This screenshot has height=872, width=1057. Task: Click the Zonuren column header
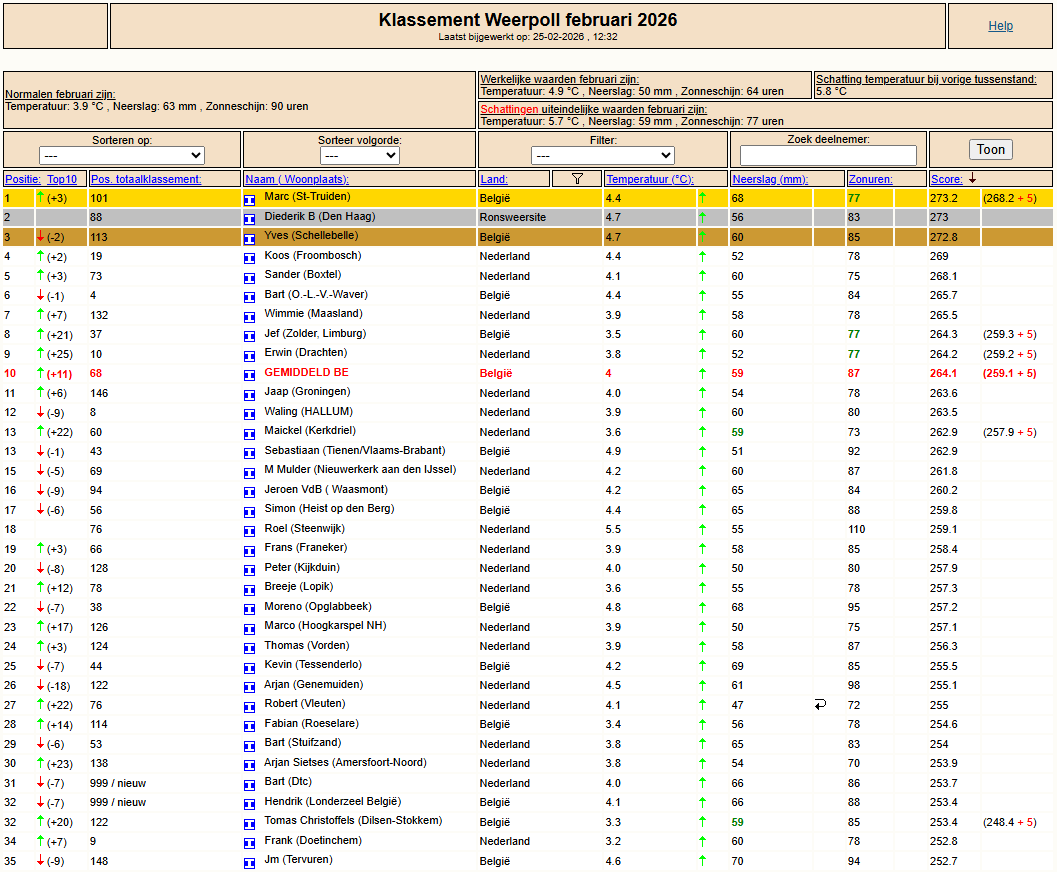[871, 179]
